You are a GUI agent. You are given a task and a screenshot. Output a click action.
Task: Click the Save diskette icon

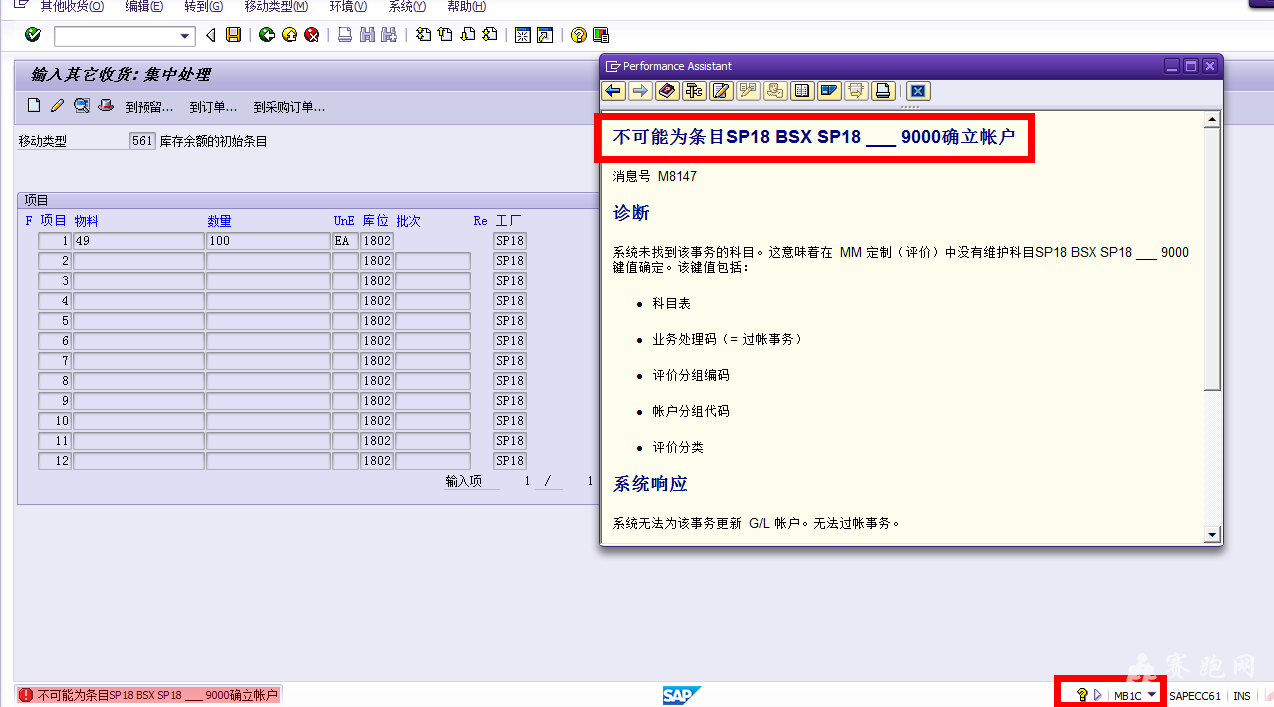233,35
